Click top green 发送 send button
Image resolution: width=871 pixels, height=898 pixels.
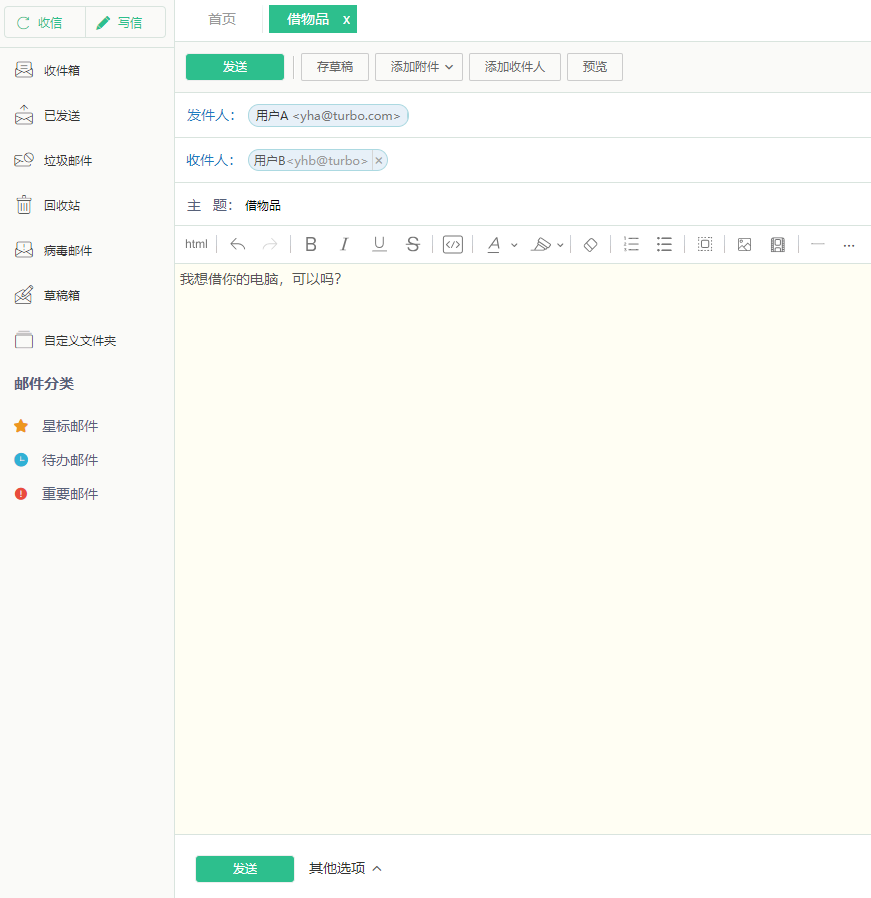[x=235, y=67]
